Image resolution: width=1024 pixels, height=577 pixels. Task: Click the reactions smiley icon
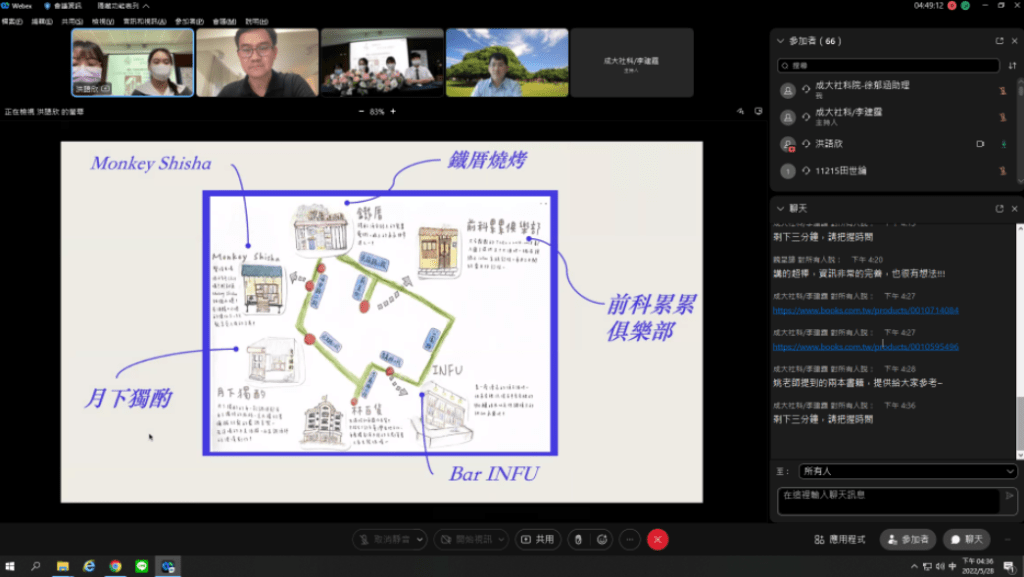pos(602,539)
